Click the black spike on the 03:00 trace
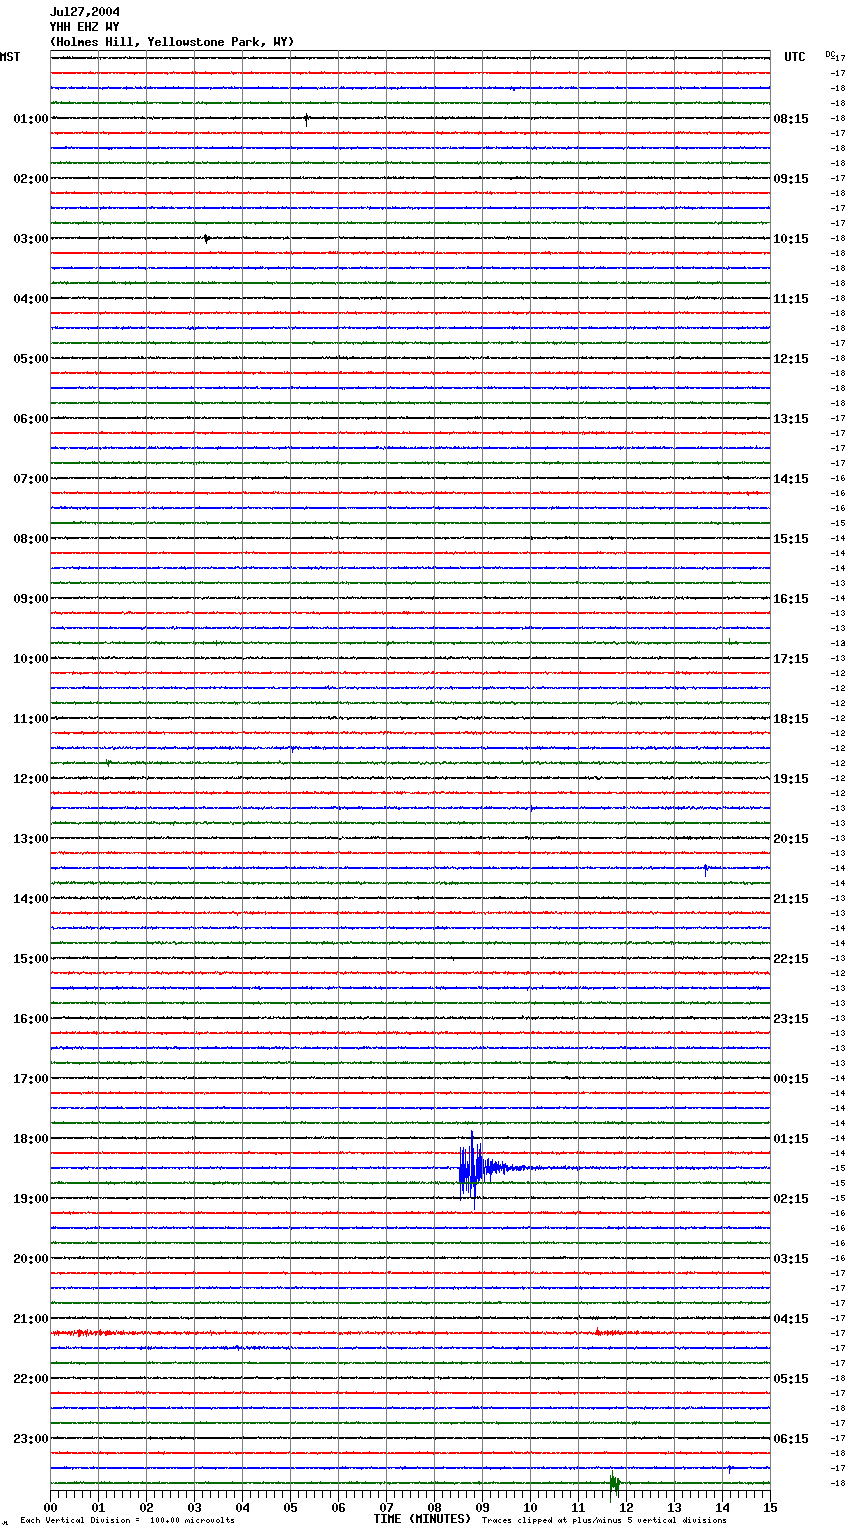The height and width of the screenshot is (1534, 850). (206, 239)
